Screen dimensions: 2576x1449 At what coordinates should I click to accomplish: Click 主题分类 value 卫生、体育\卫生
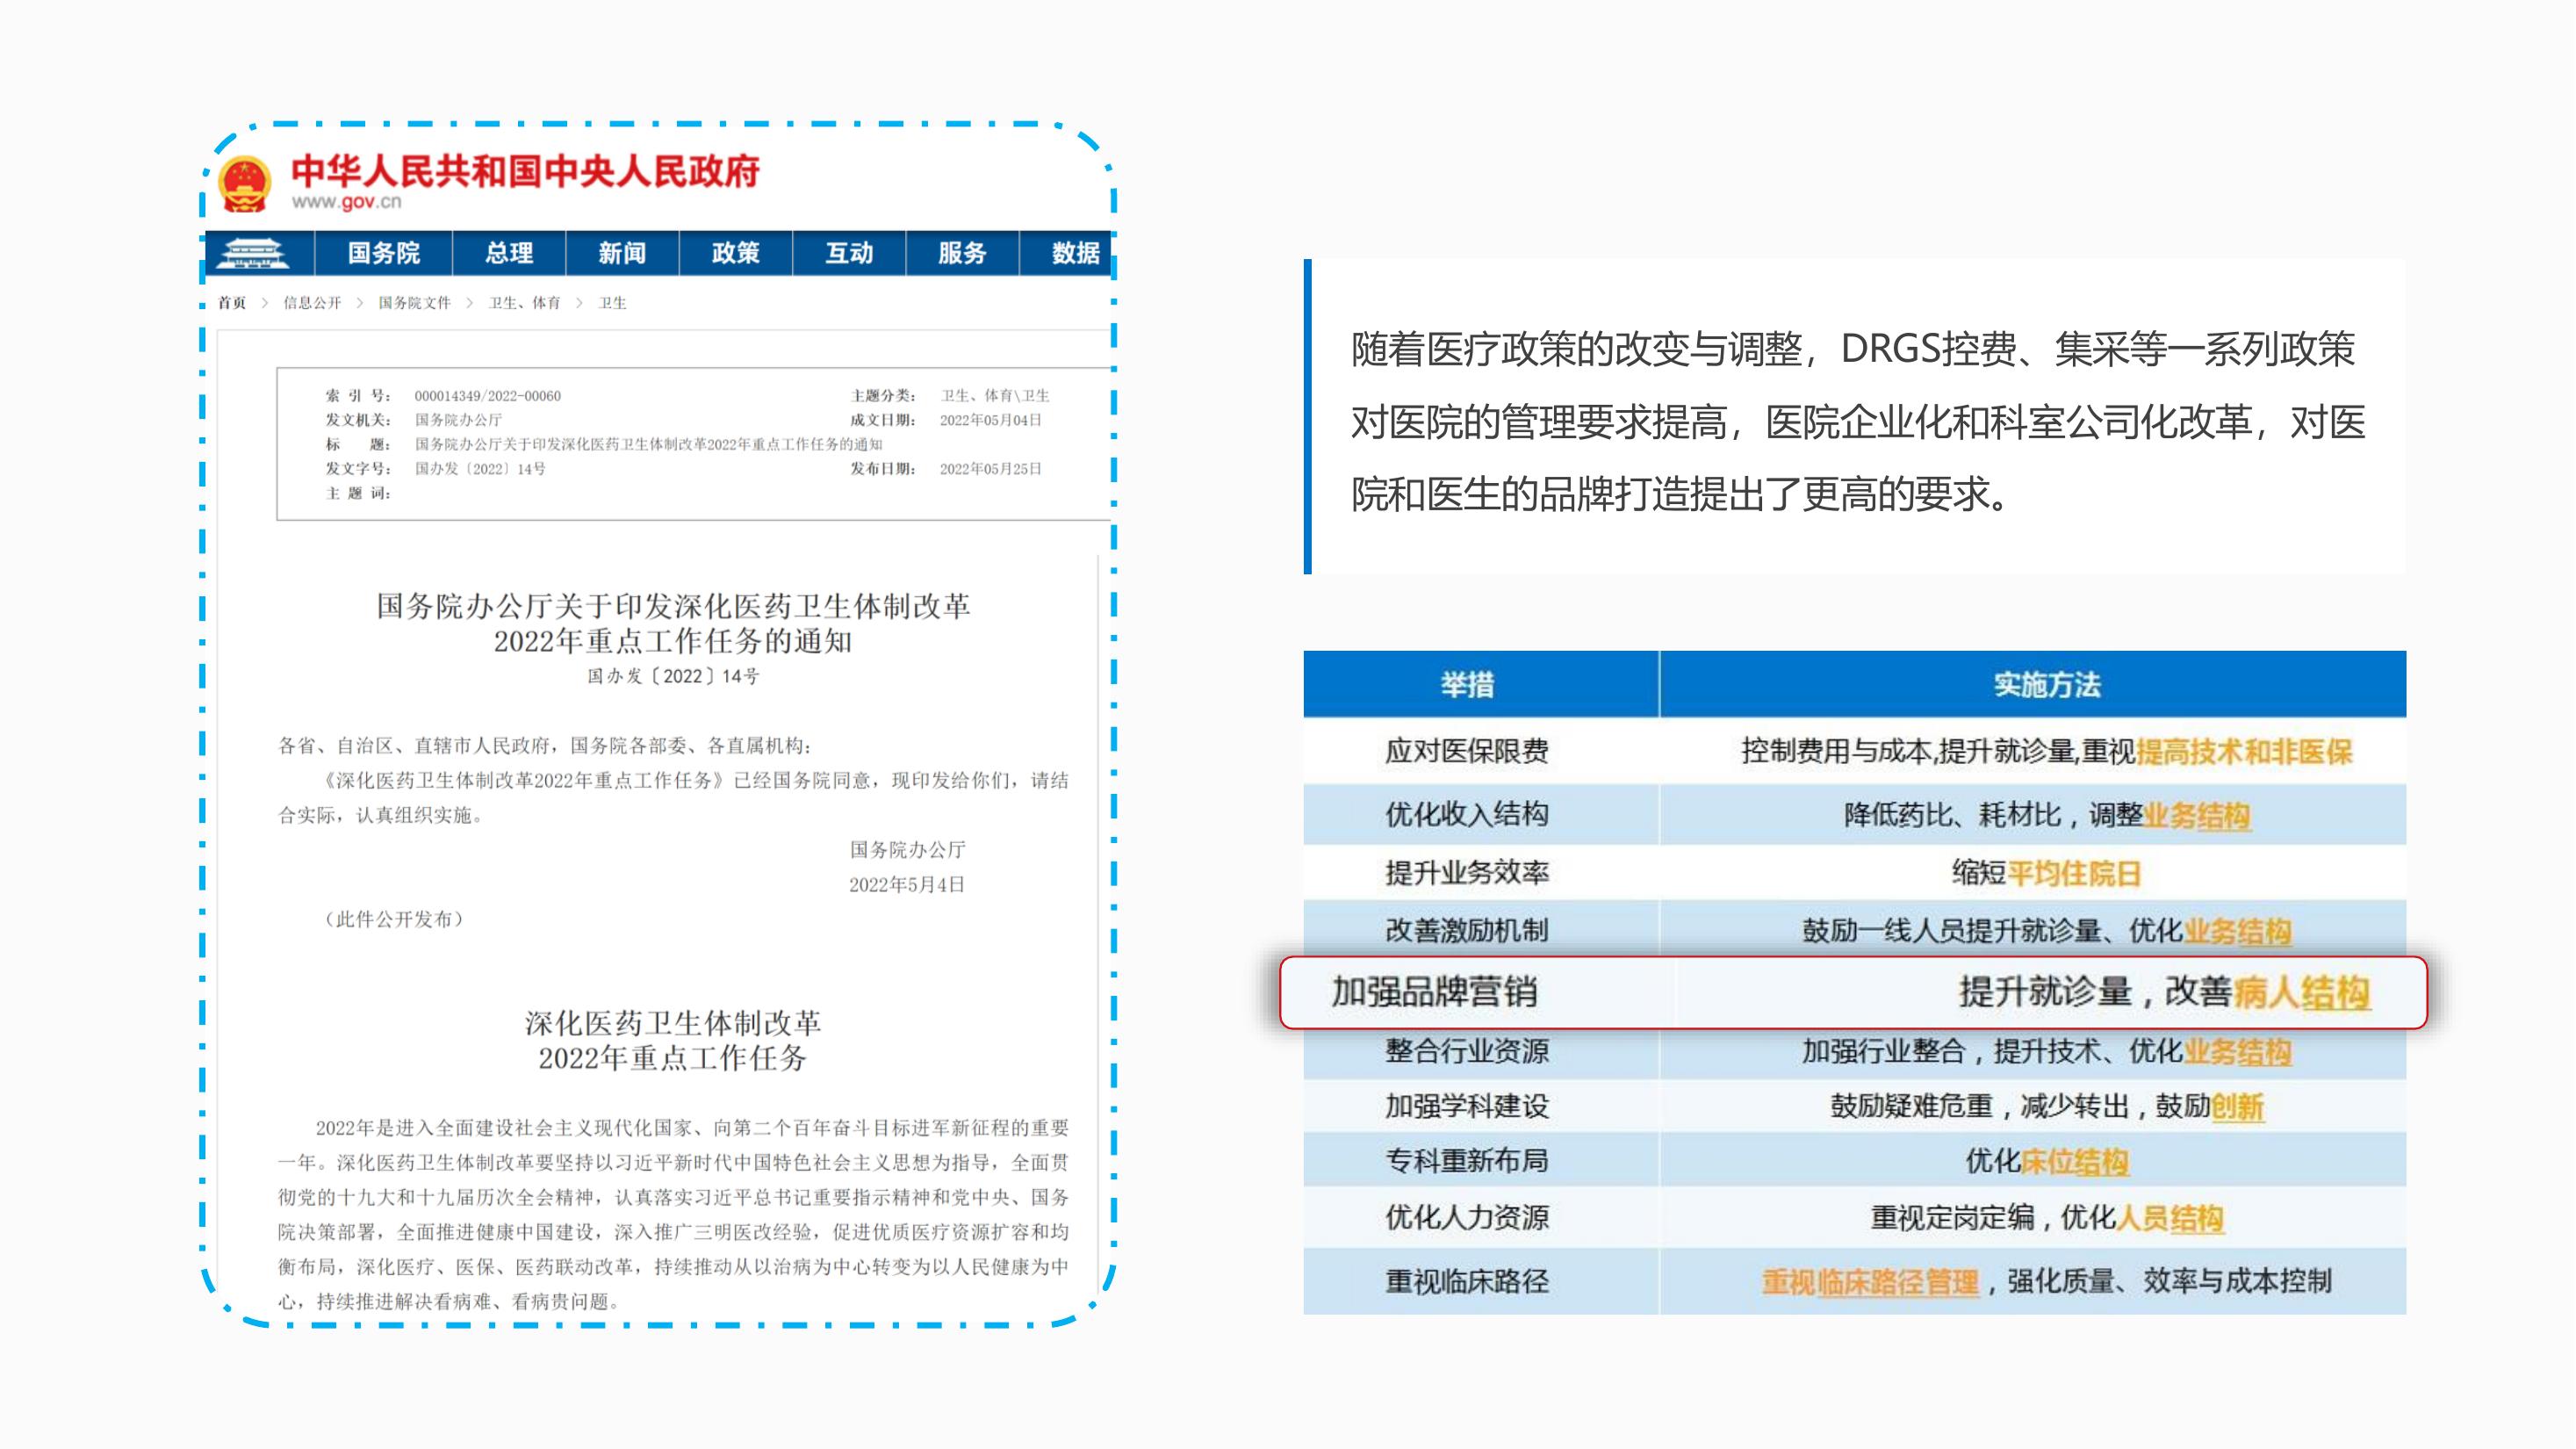(x=994, y=396)
